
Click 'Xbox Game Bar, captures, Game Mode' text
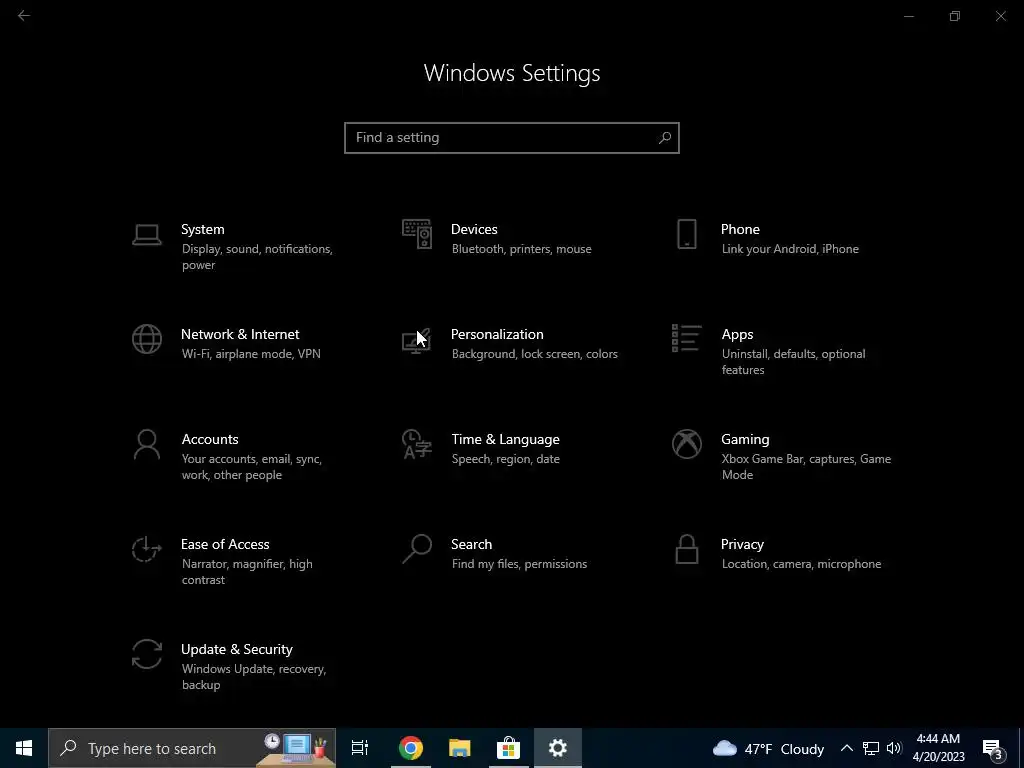(x=806, y=467)
